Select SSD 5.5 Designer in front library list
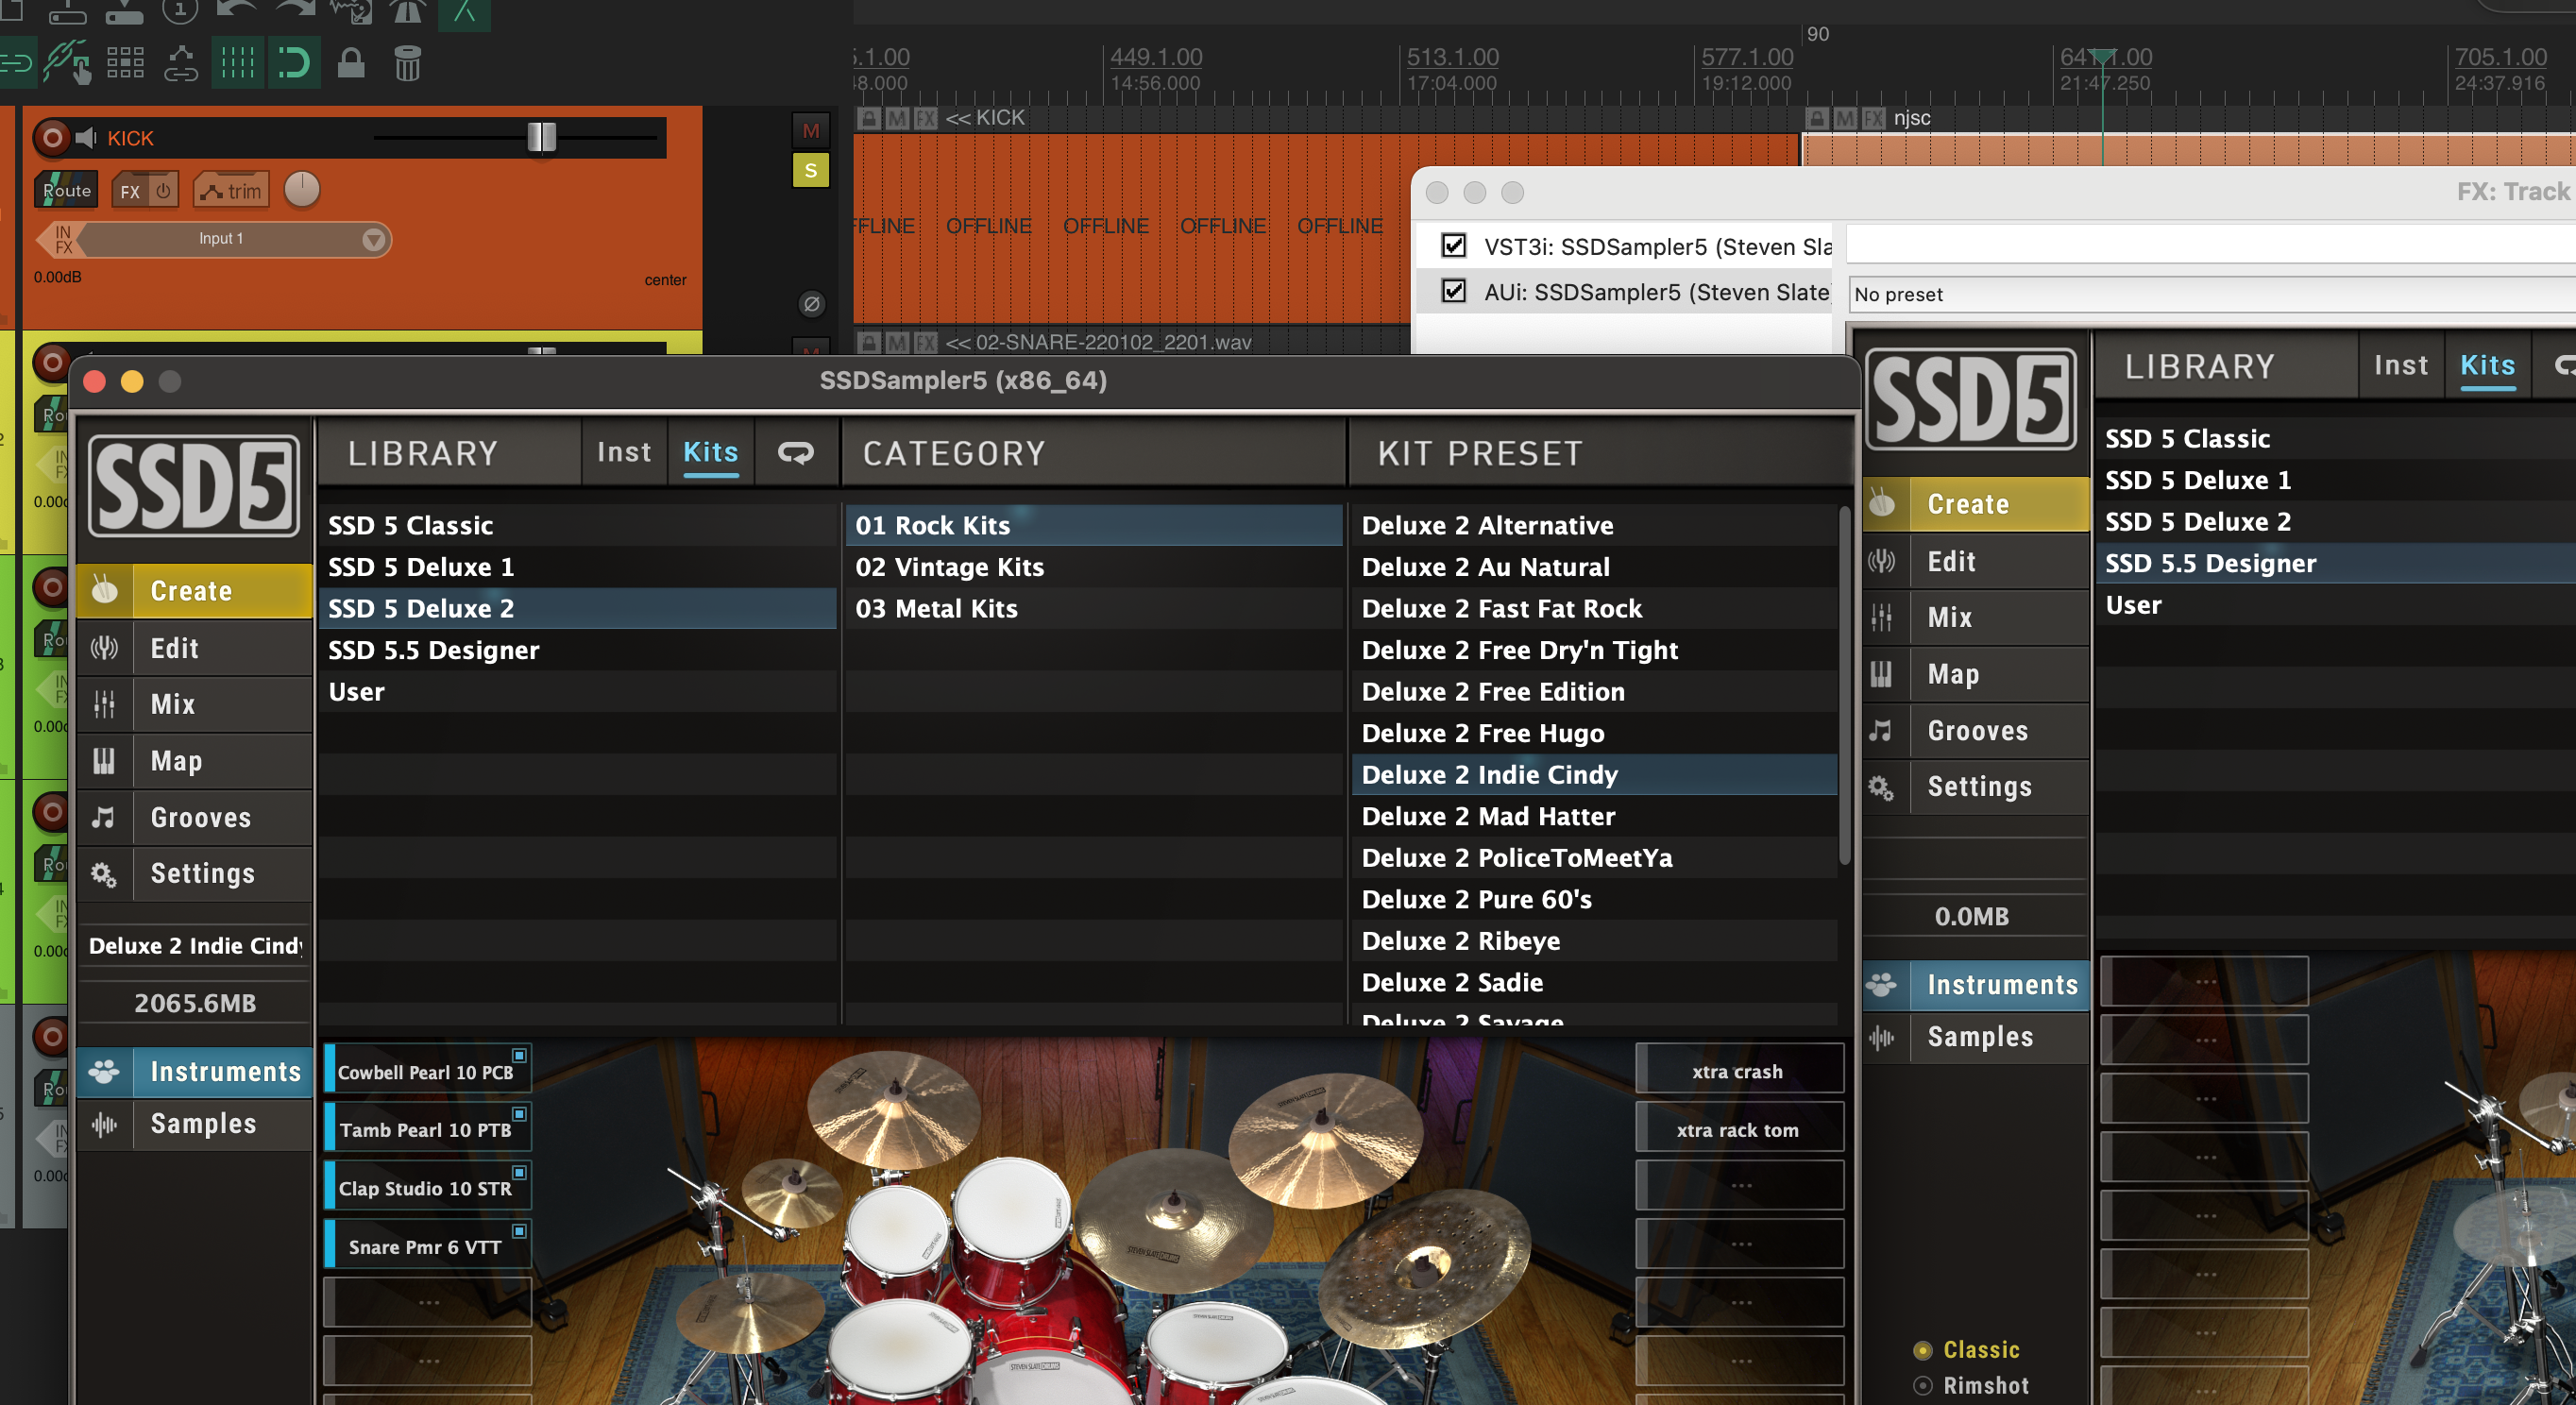Viewport: 2576px width, 1405px height. 578,650
